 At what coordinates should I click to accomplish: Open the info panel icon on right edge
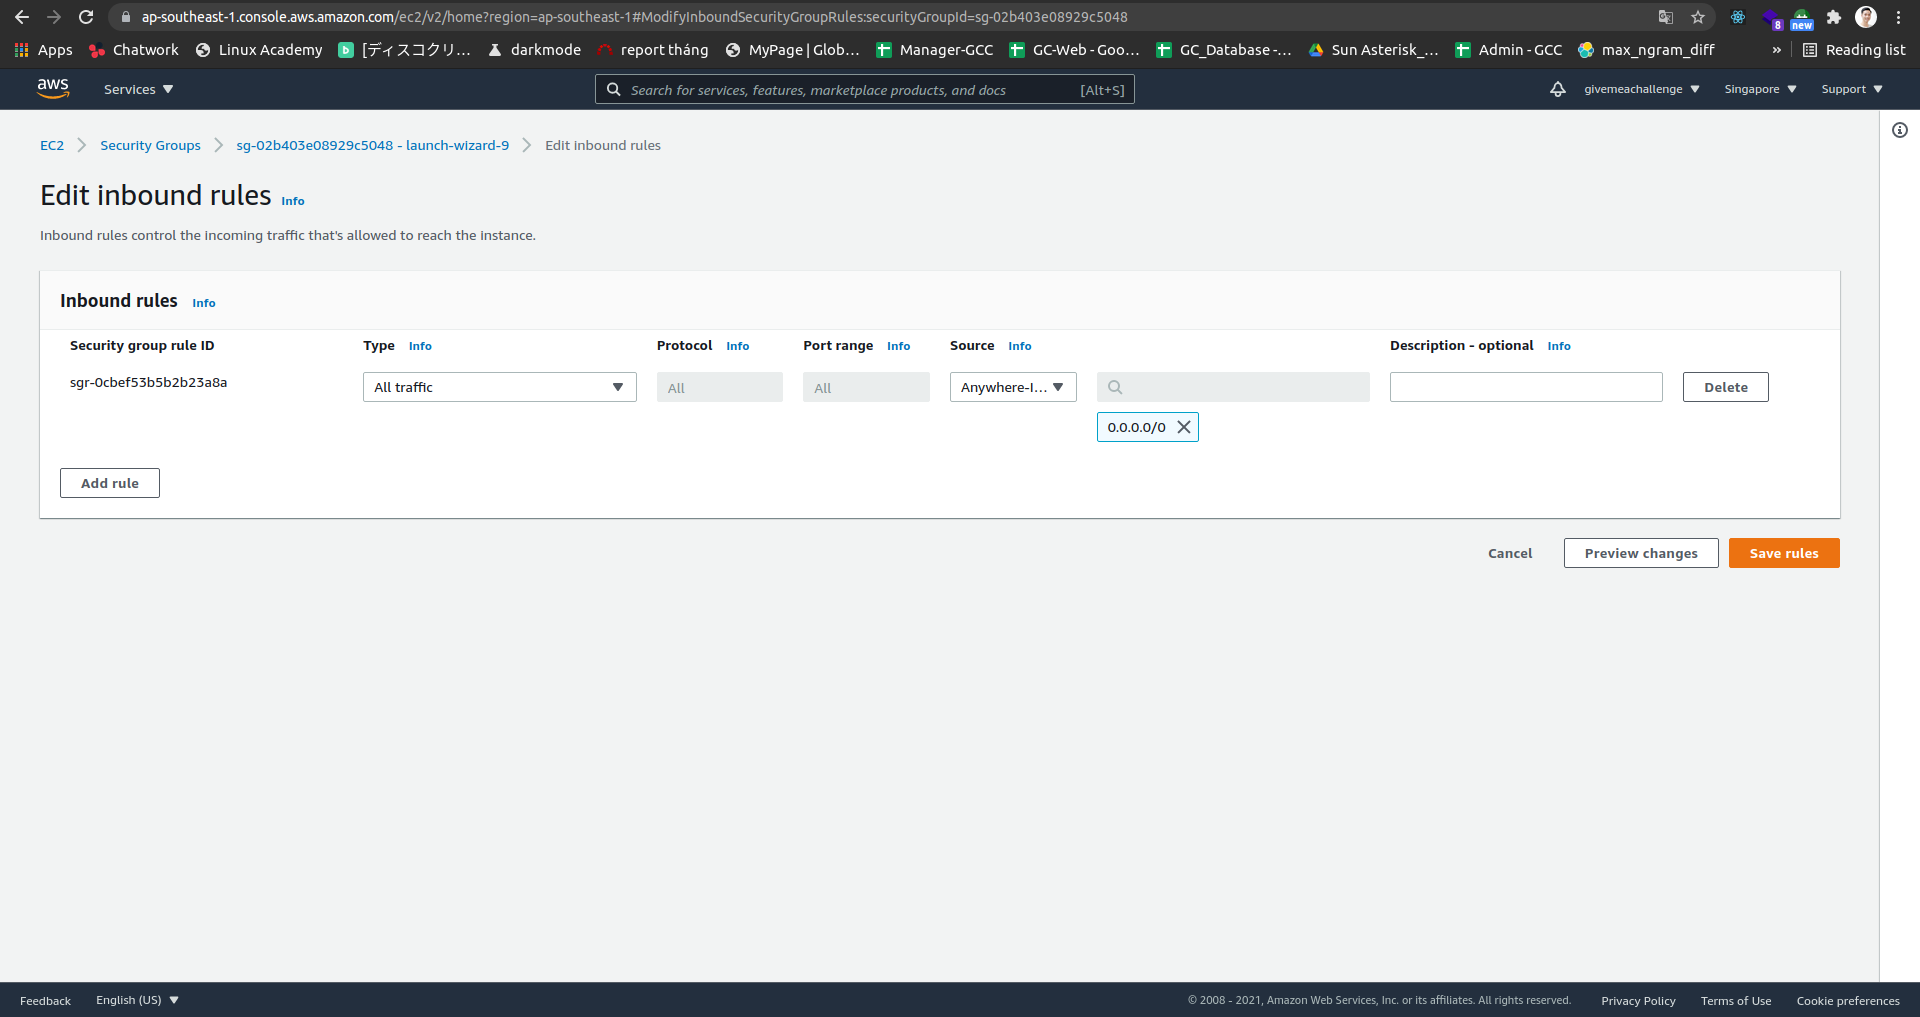coord(1900,130)
